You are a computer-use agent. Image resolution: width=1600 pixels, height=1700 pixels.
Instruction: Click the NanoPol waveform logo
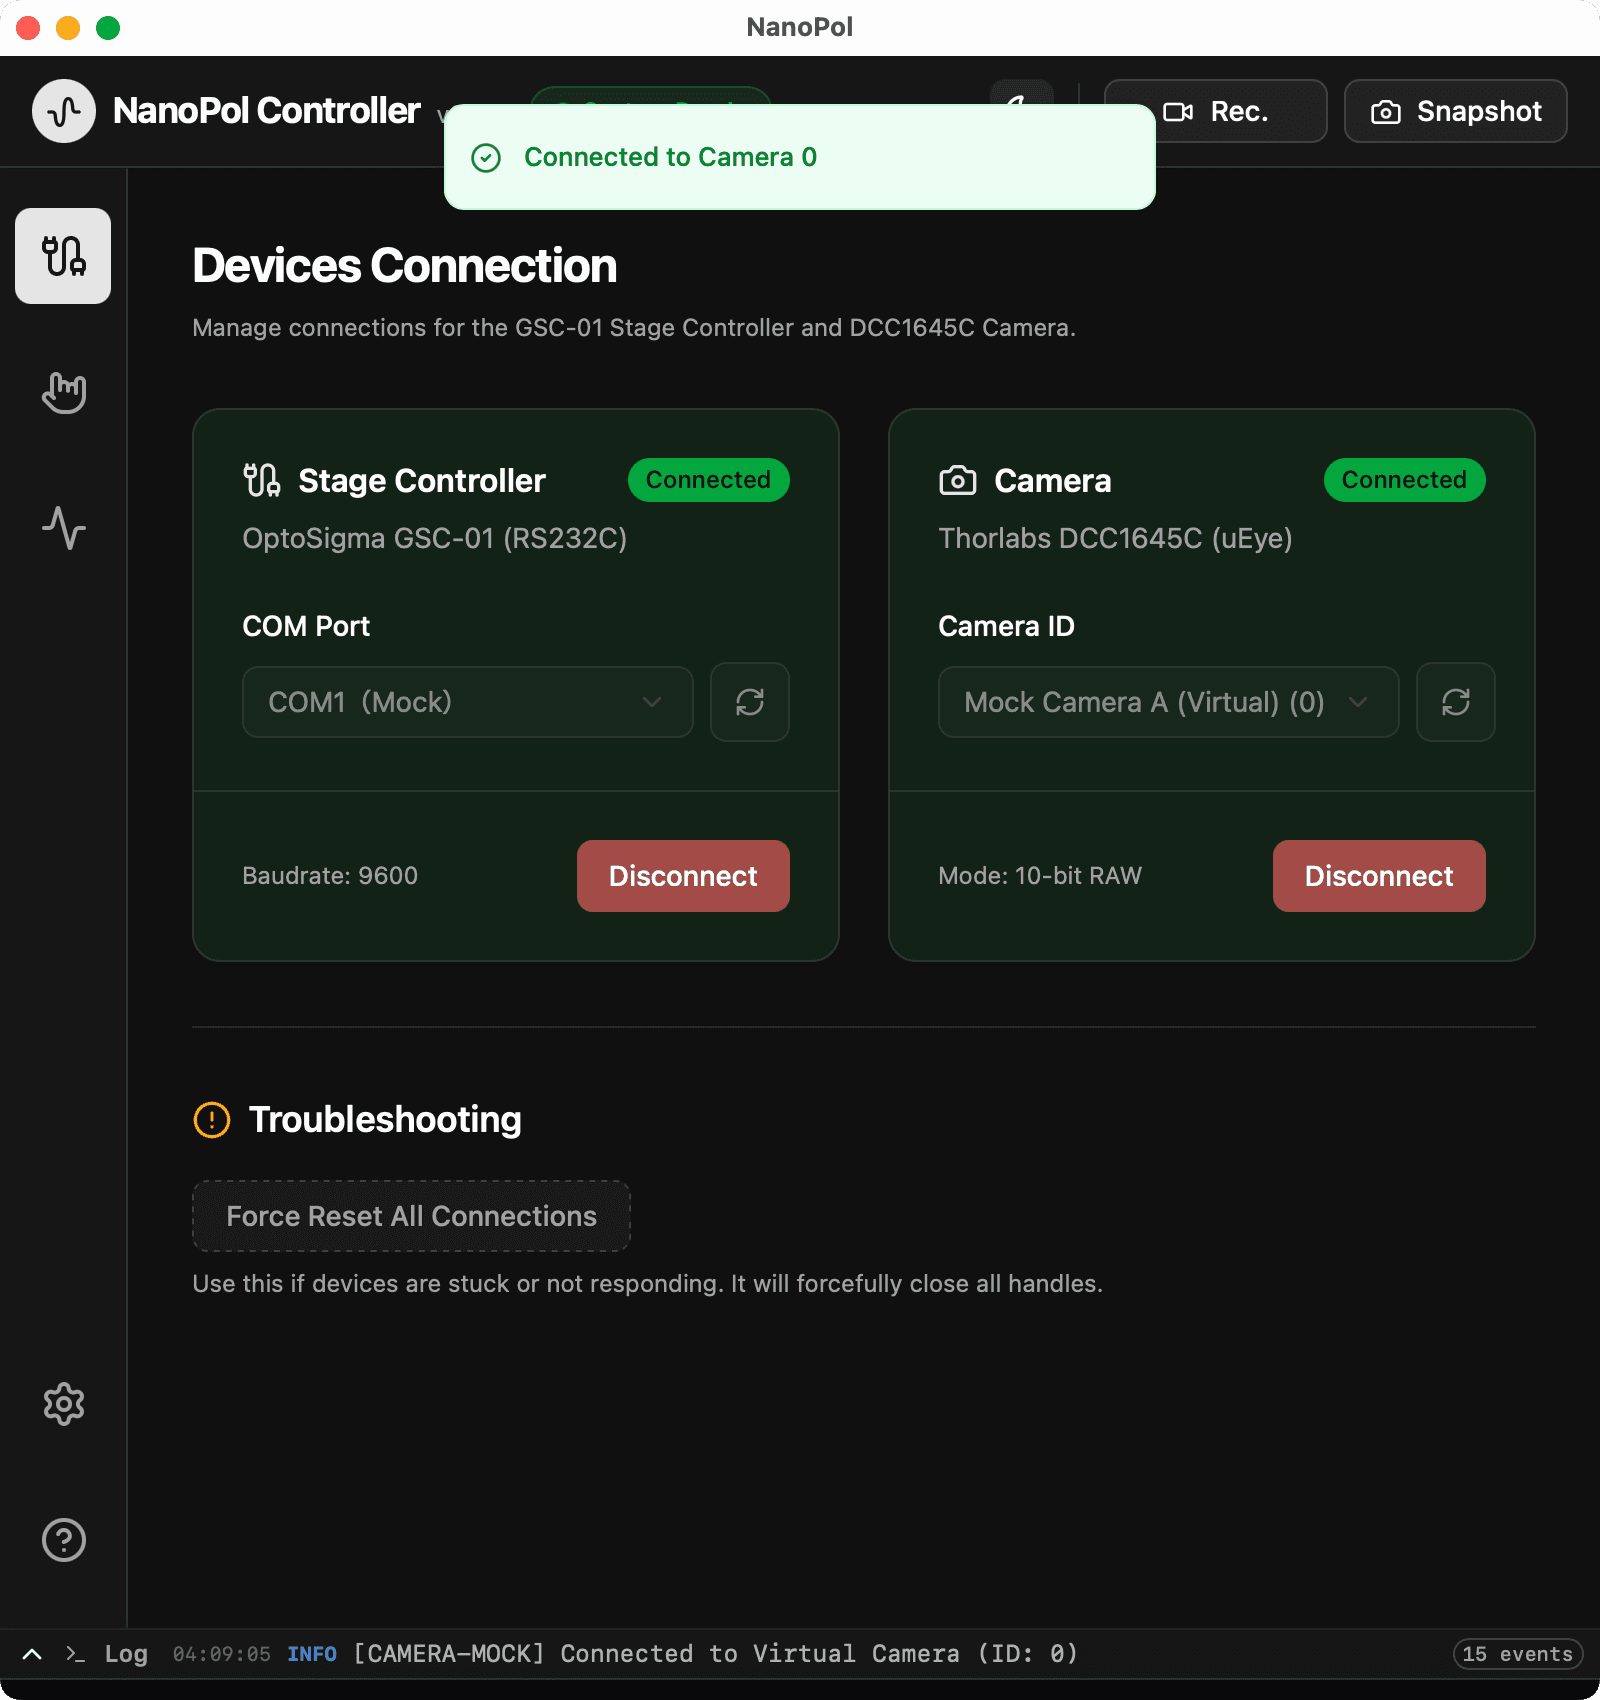click(64, 111)
